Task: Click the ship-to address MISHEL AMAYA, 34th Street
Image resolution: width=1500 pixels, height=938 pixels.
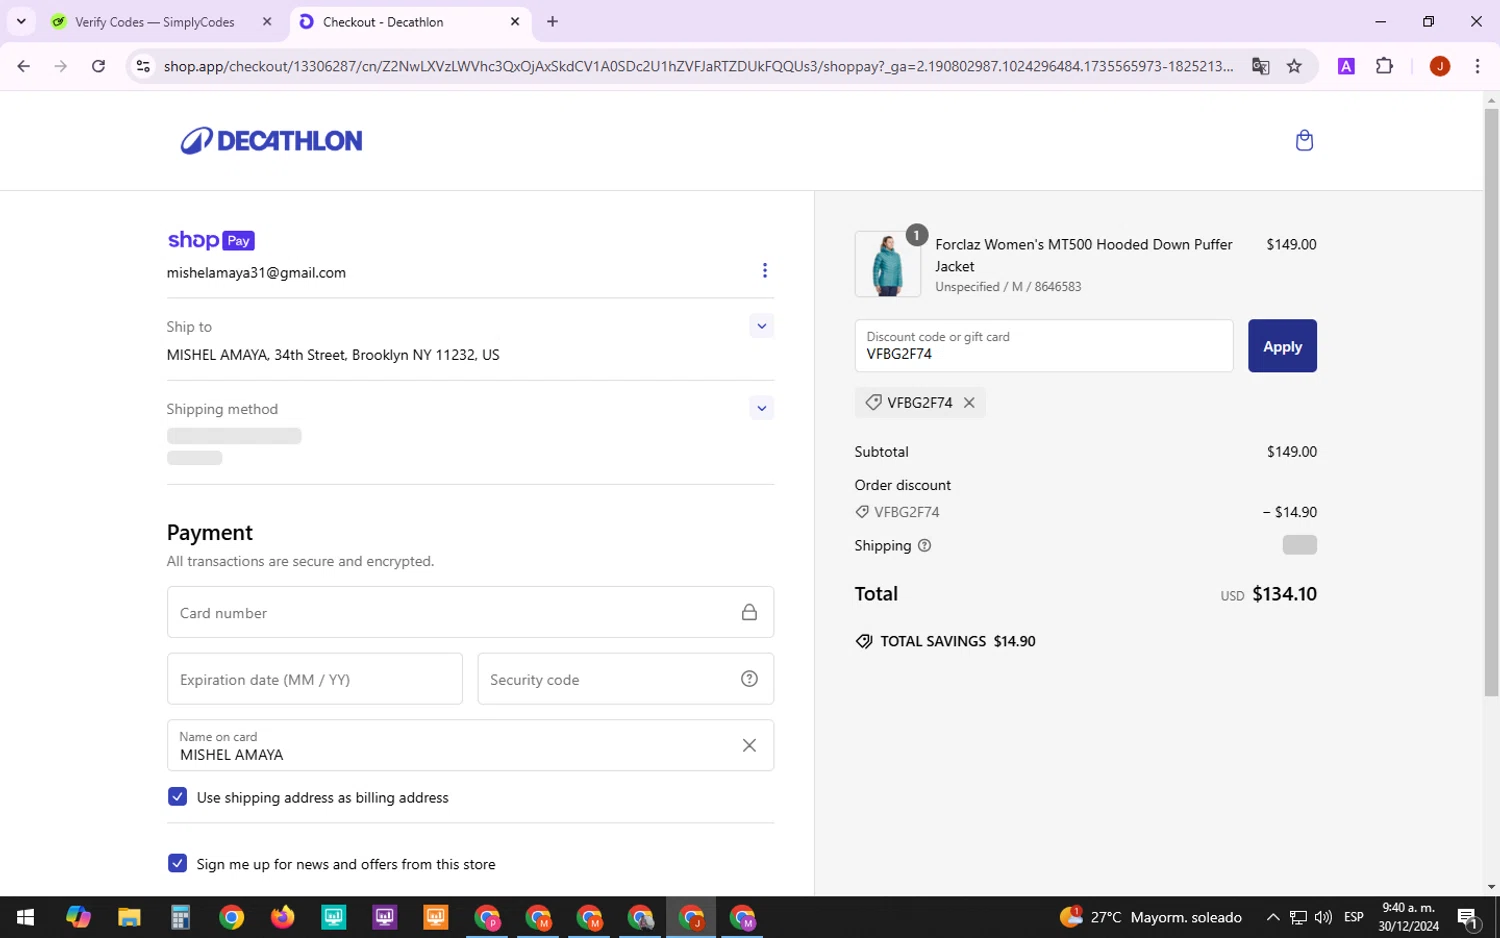Action: 333,355
